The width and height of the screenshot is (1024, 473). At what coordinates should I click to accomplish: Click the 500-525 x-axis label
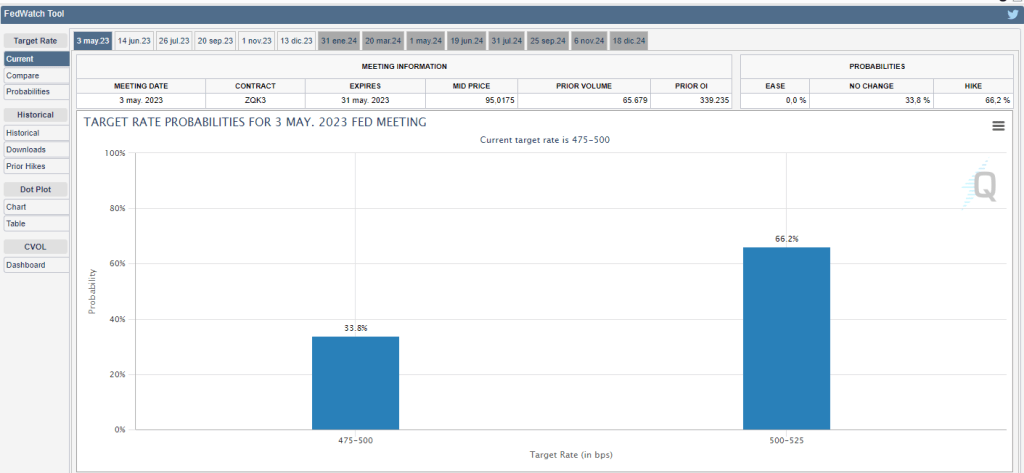(786, 441)
